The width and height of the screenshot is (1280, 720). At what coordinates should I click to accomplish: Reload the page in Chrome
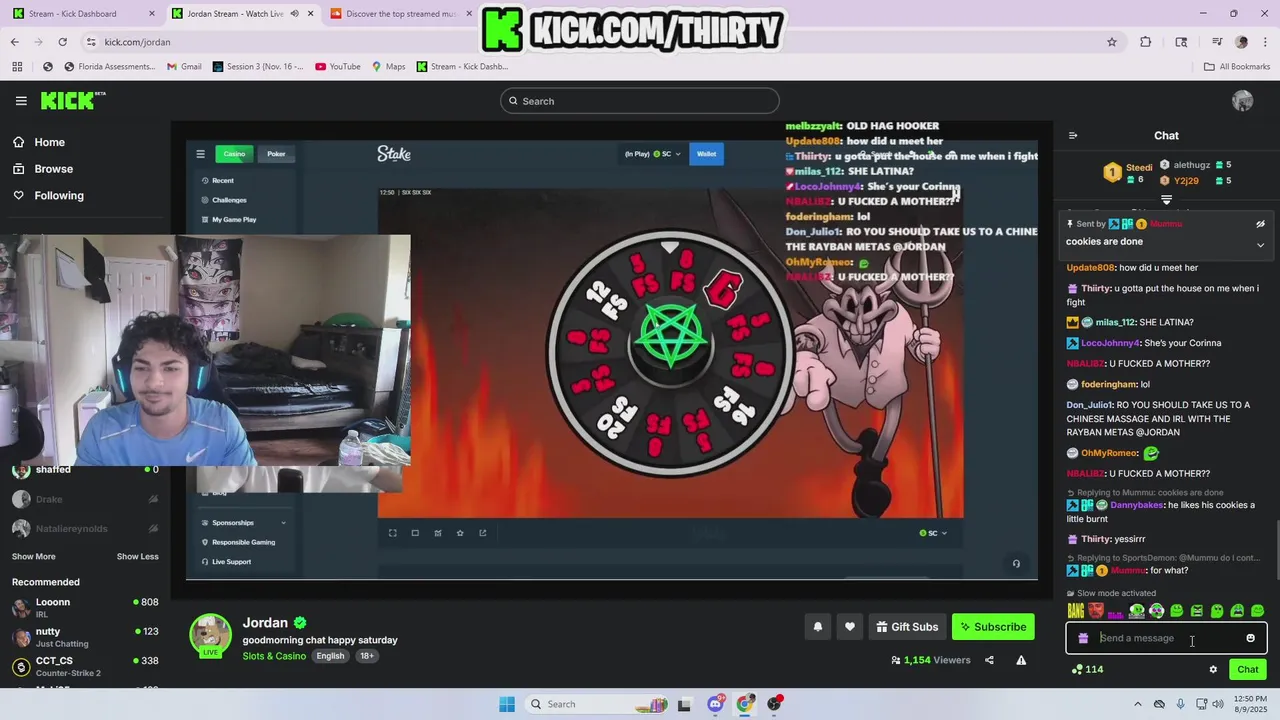(62, 42)
